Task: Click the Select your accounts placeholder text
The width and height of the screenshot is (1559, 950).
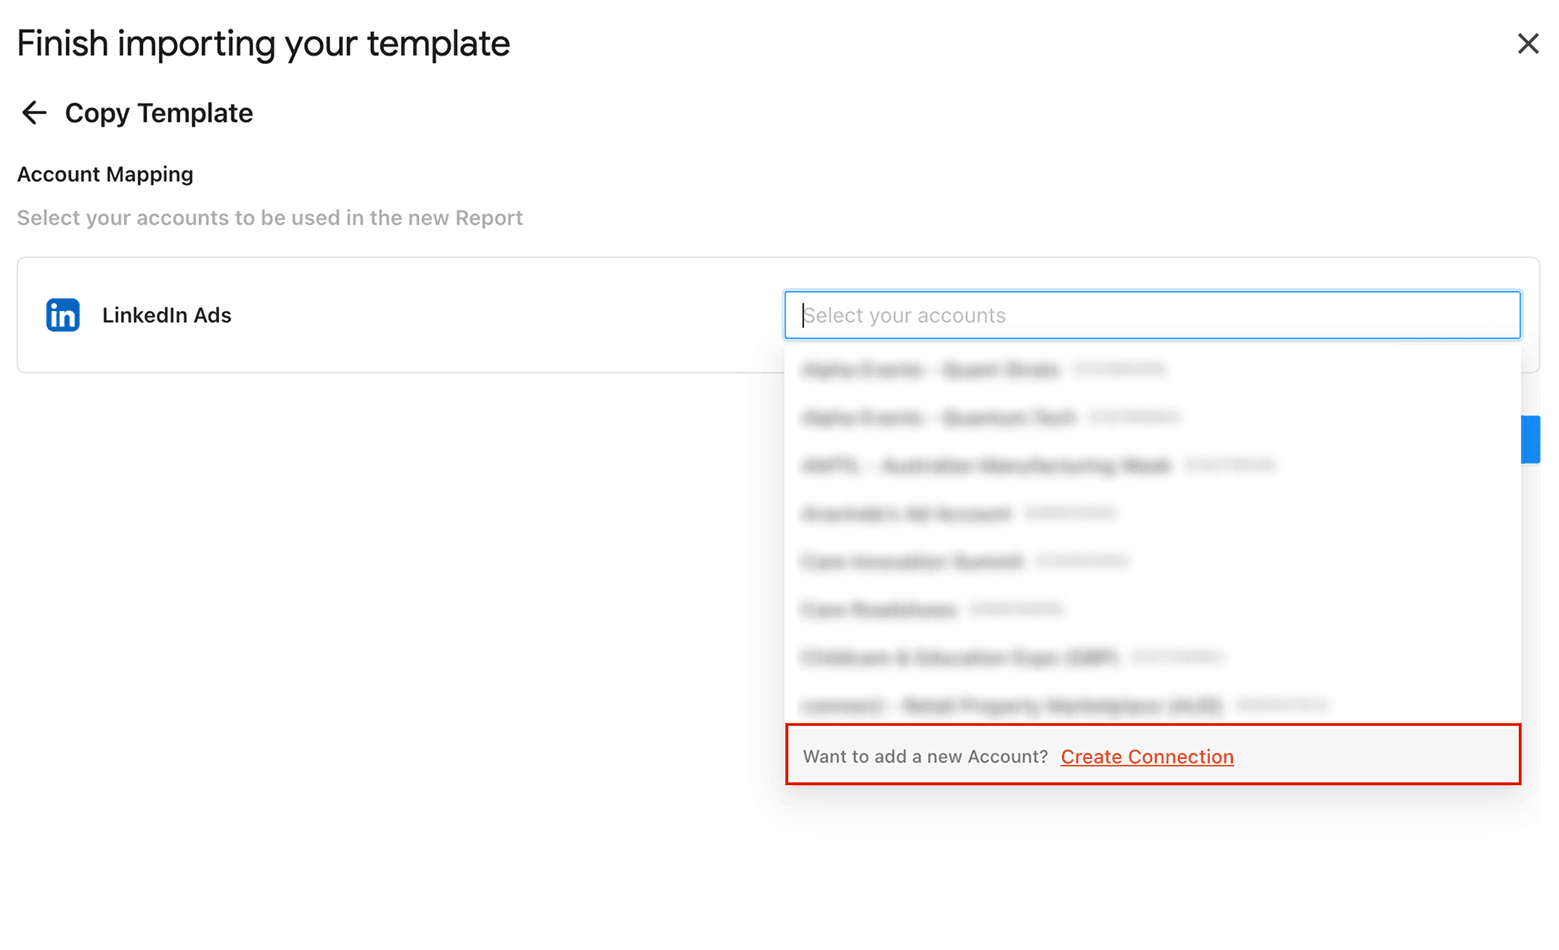Action: (x=904, y=315)
